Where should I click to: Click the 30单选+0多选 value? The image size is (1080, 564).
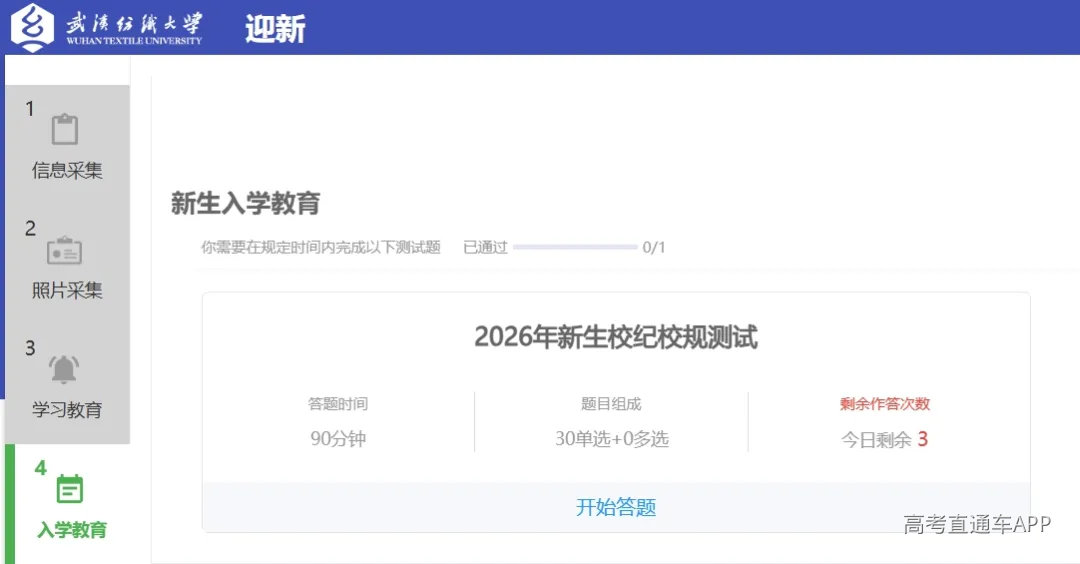coord(612,439)
